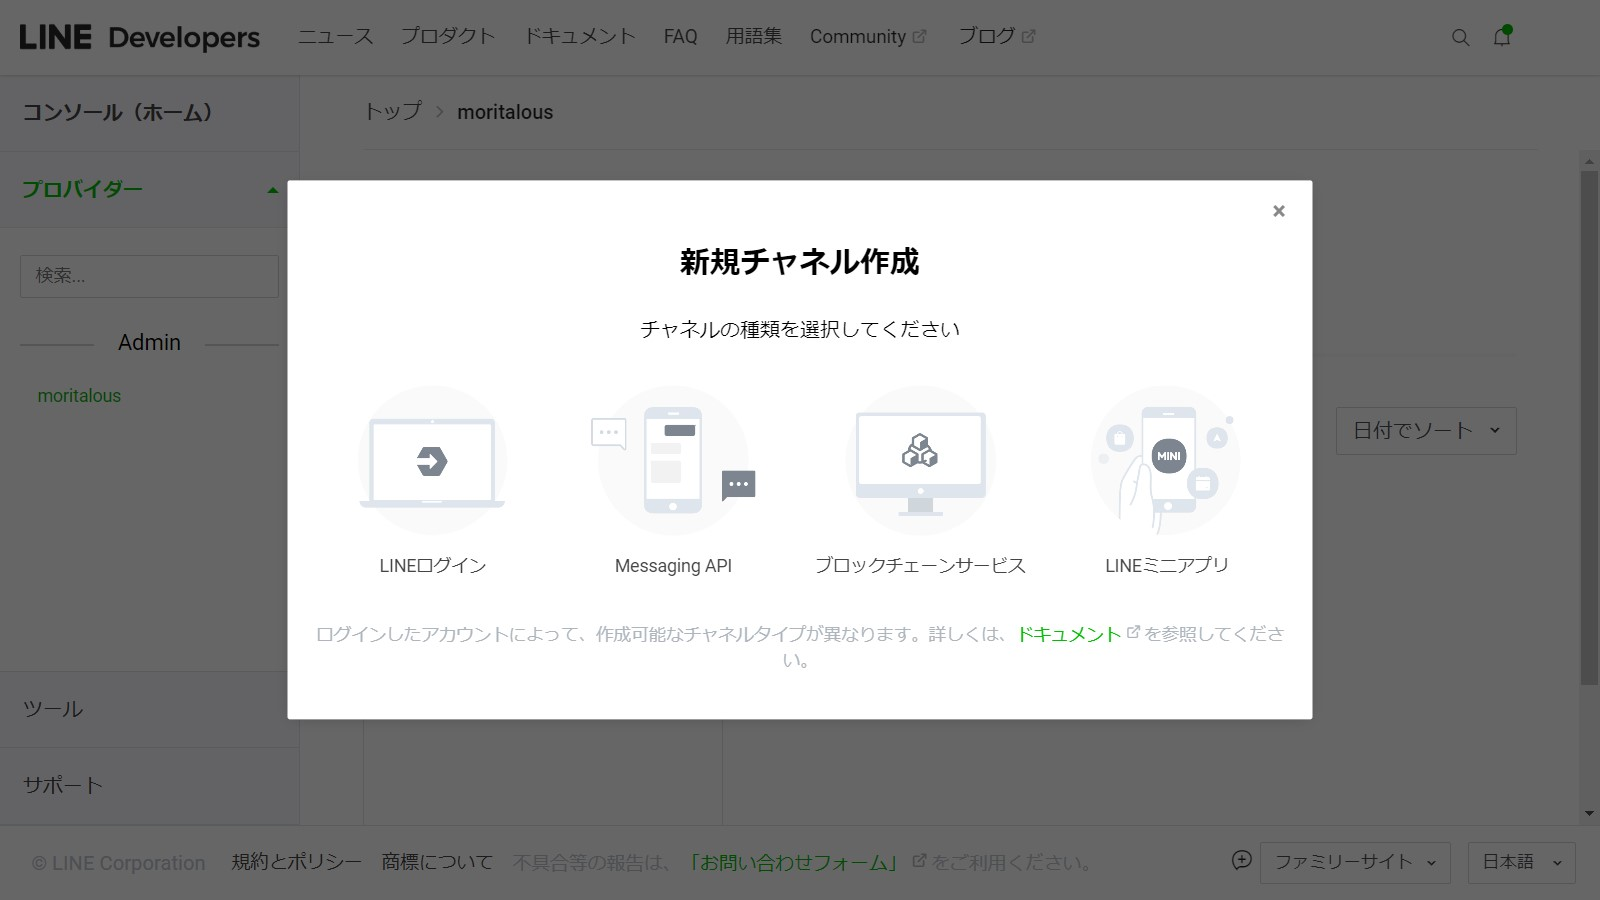Choose the Messaging API phone icon
This screenshot has width=1600, height=900.
tap(673, 461)
